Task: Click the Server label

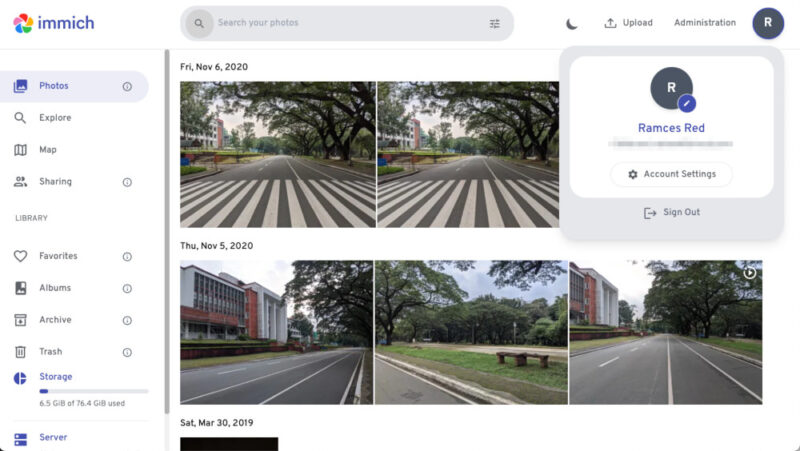Action: (53, 437)
